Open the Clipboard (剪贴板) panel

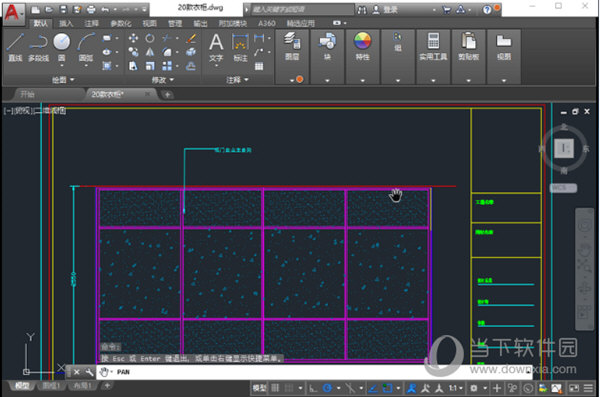pyautogui.click(x=468, y=46)
